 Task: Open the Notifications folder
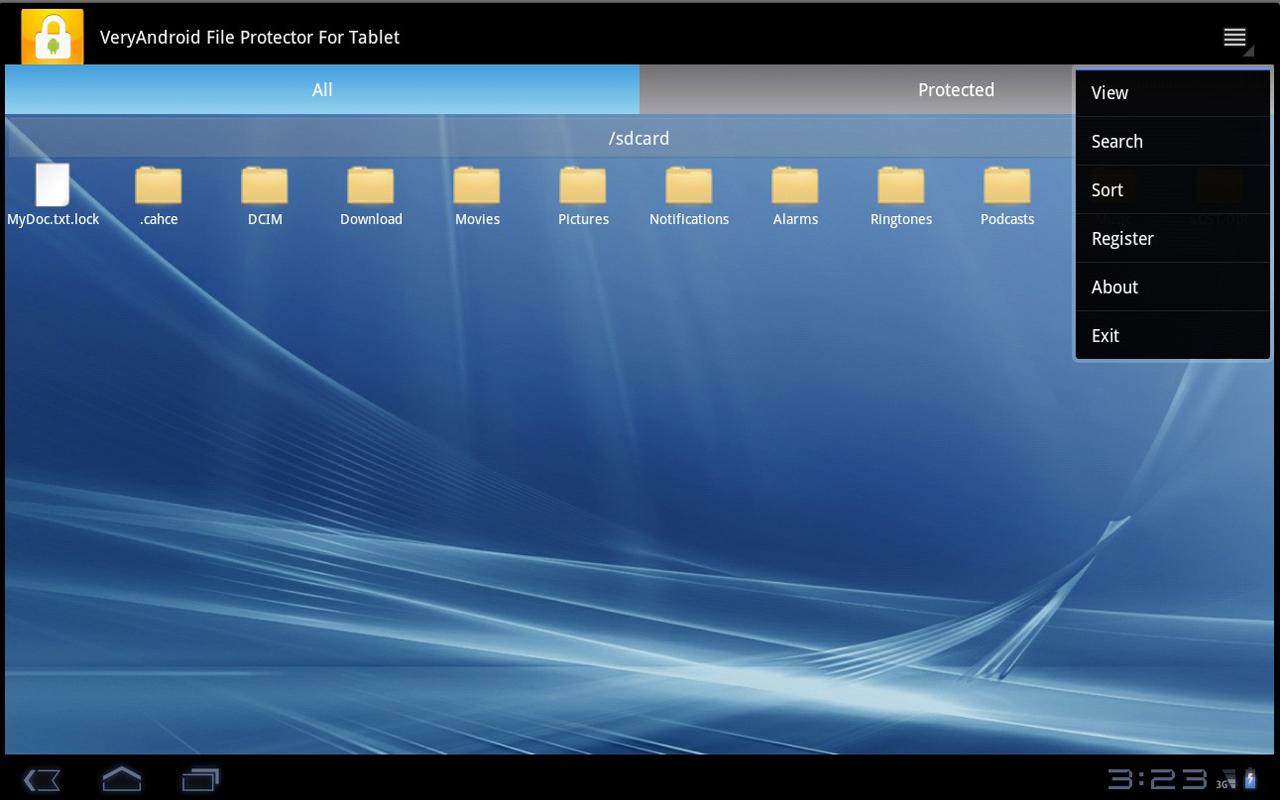click(689, 186)
